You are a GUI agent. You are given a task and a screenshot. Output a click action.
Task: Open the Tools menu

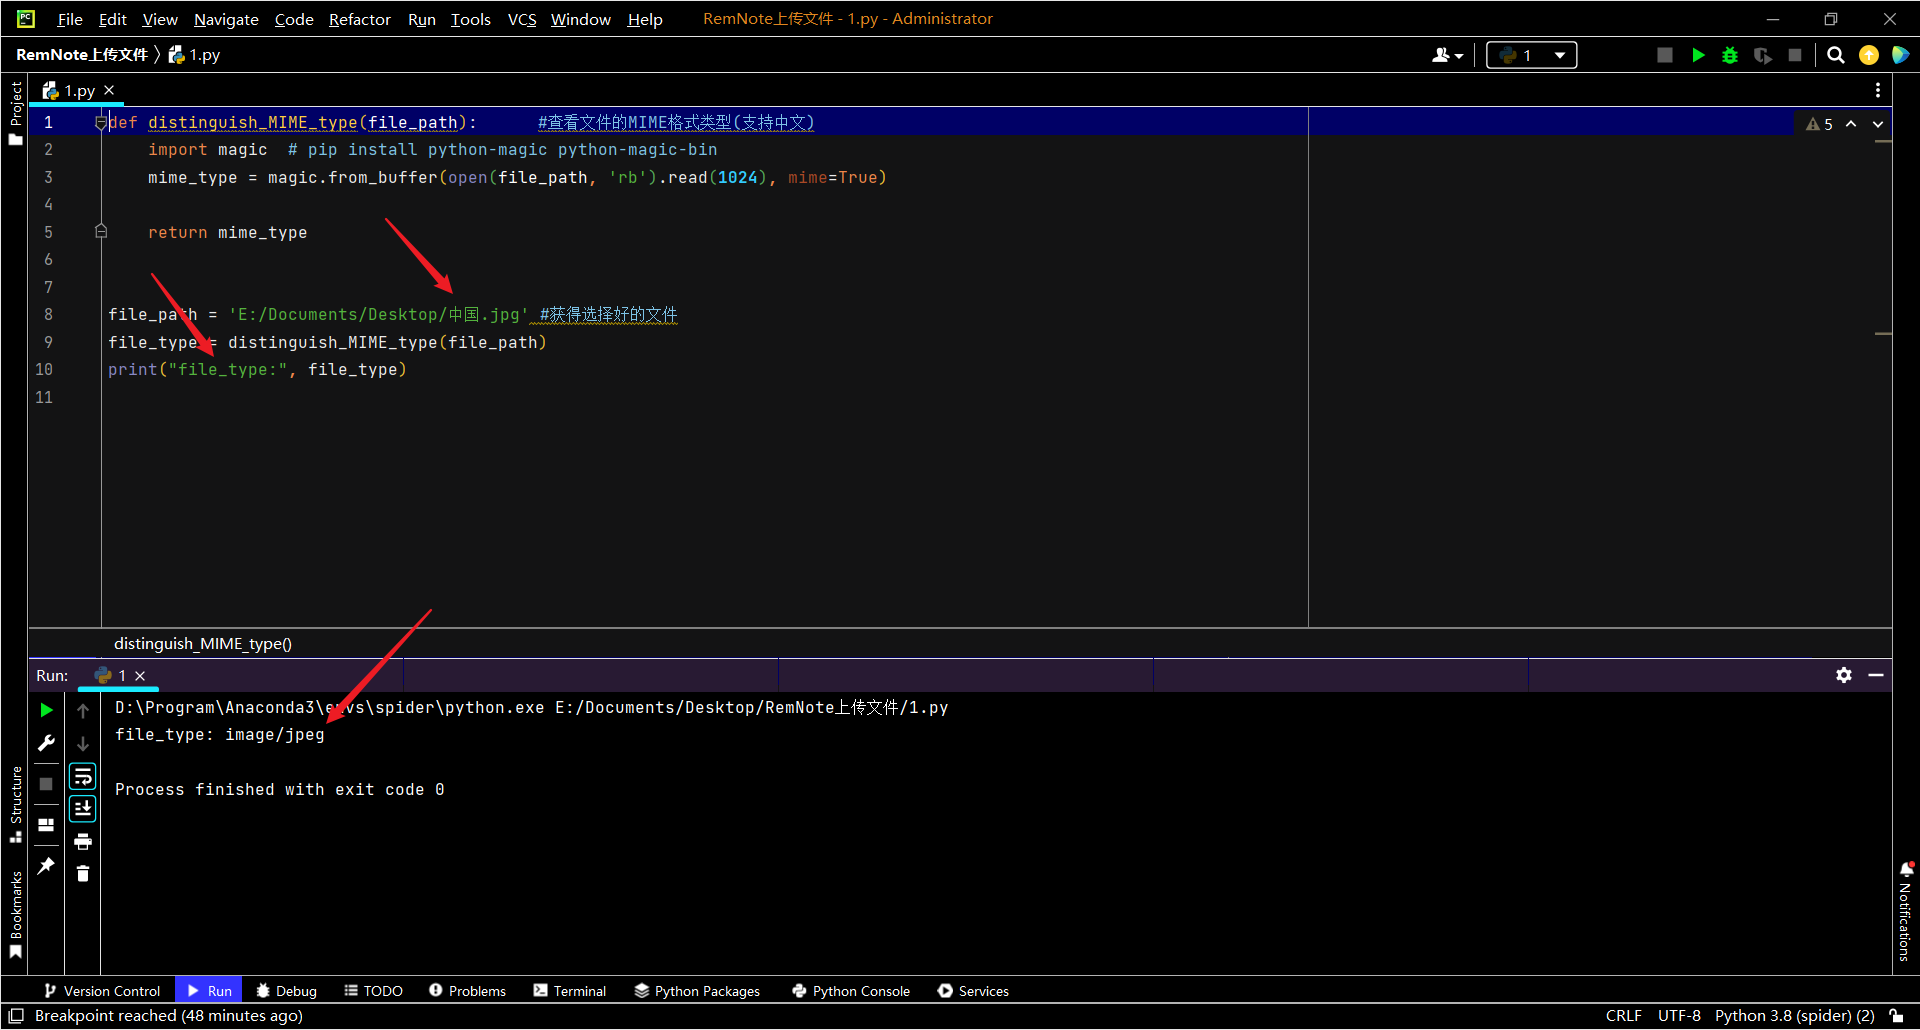coord(471,19)
